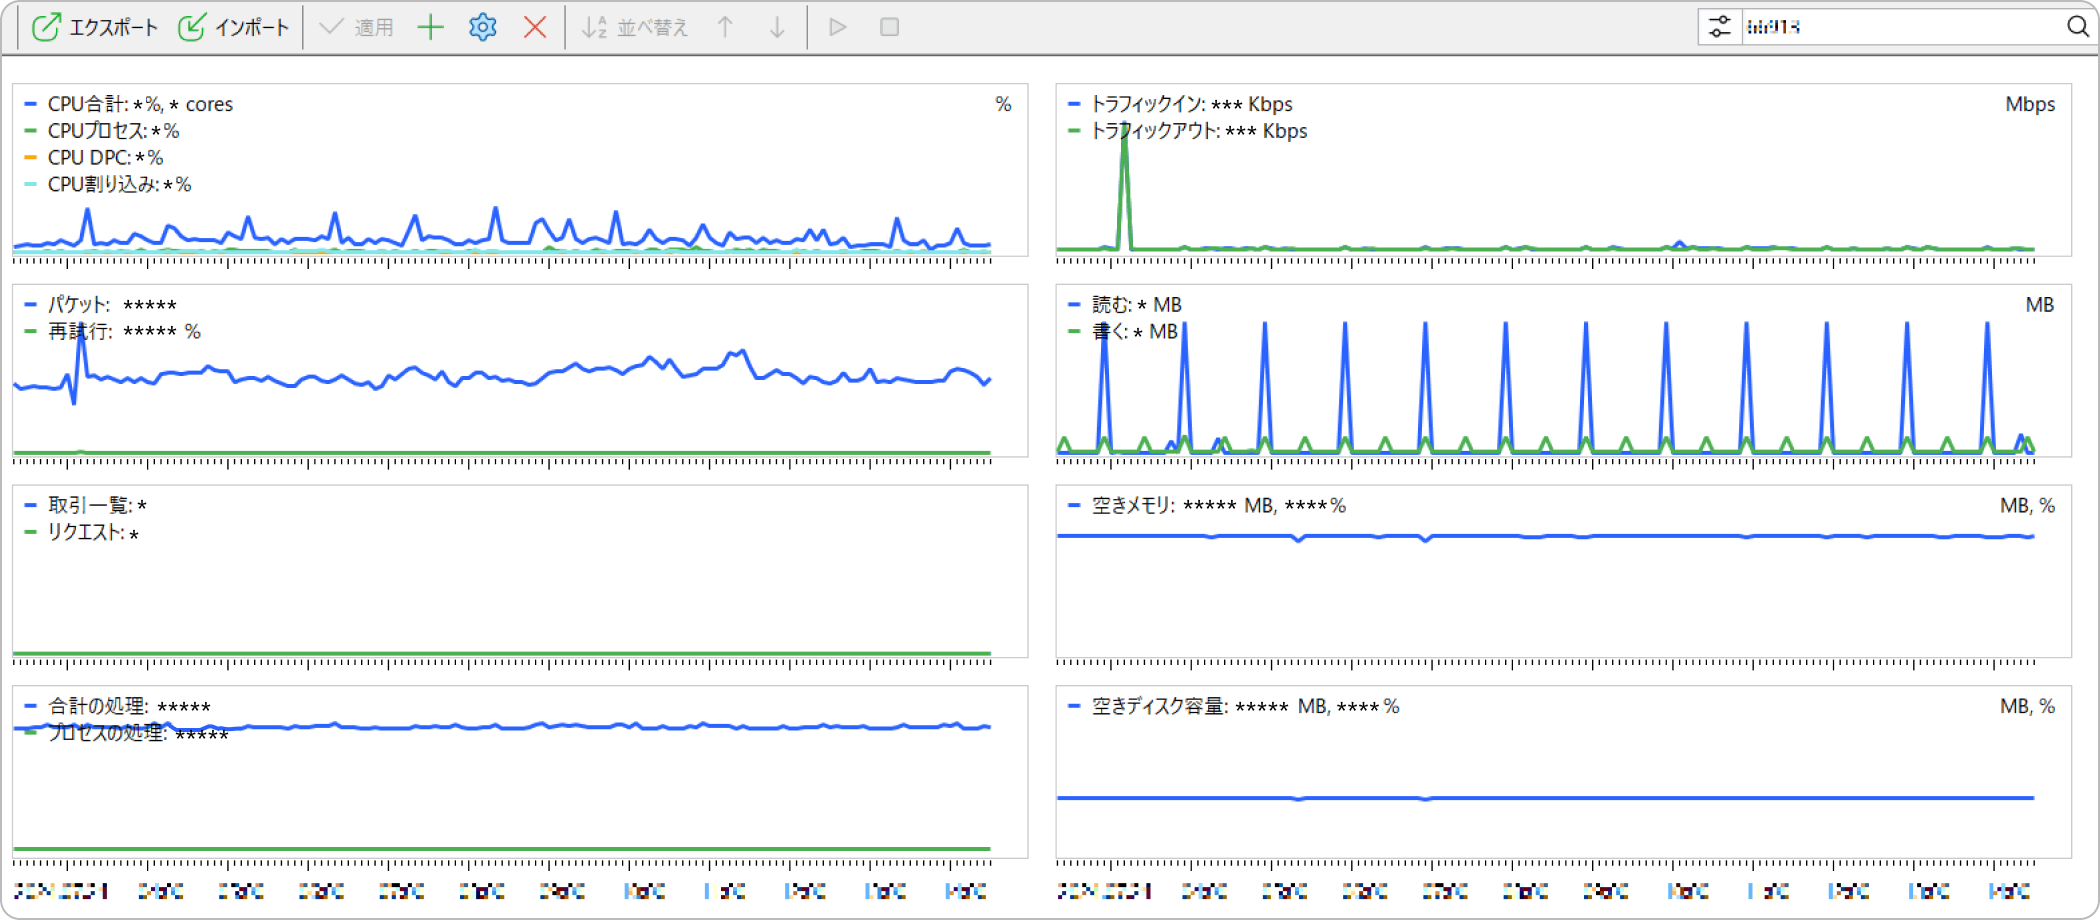Click the free disk space graph line
The width and height of the screenshot is (2100, 920).
(x=1545, y=798)
